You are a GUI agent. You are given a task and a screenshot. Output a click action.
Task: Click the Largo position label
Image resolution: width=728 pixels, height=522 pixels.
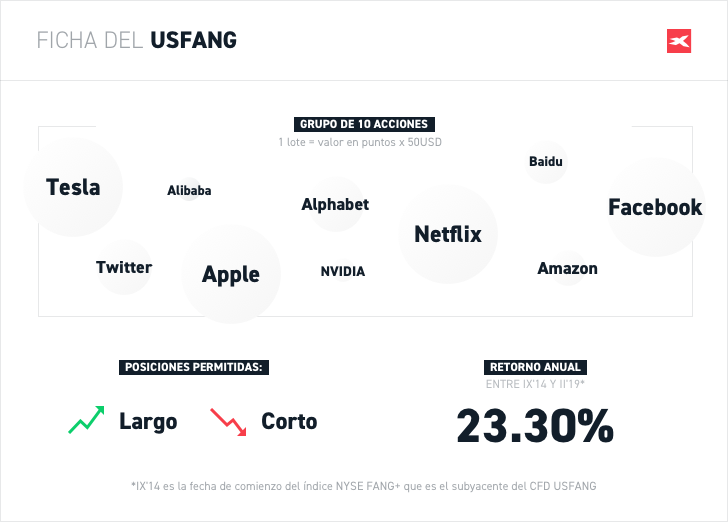click(148, 421)
